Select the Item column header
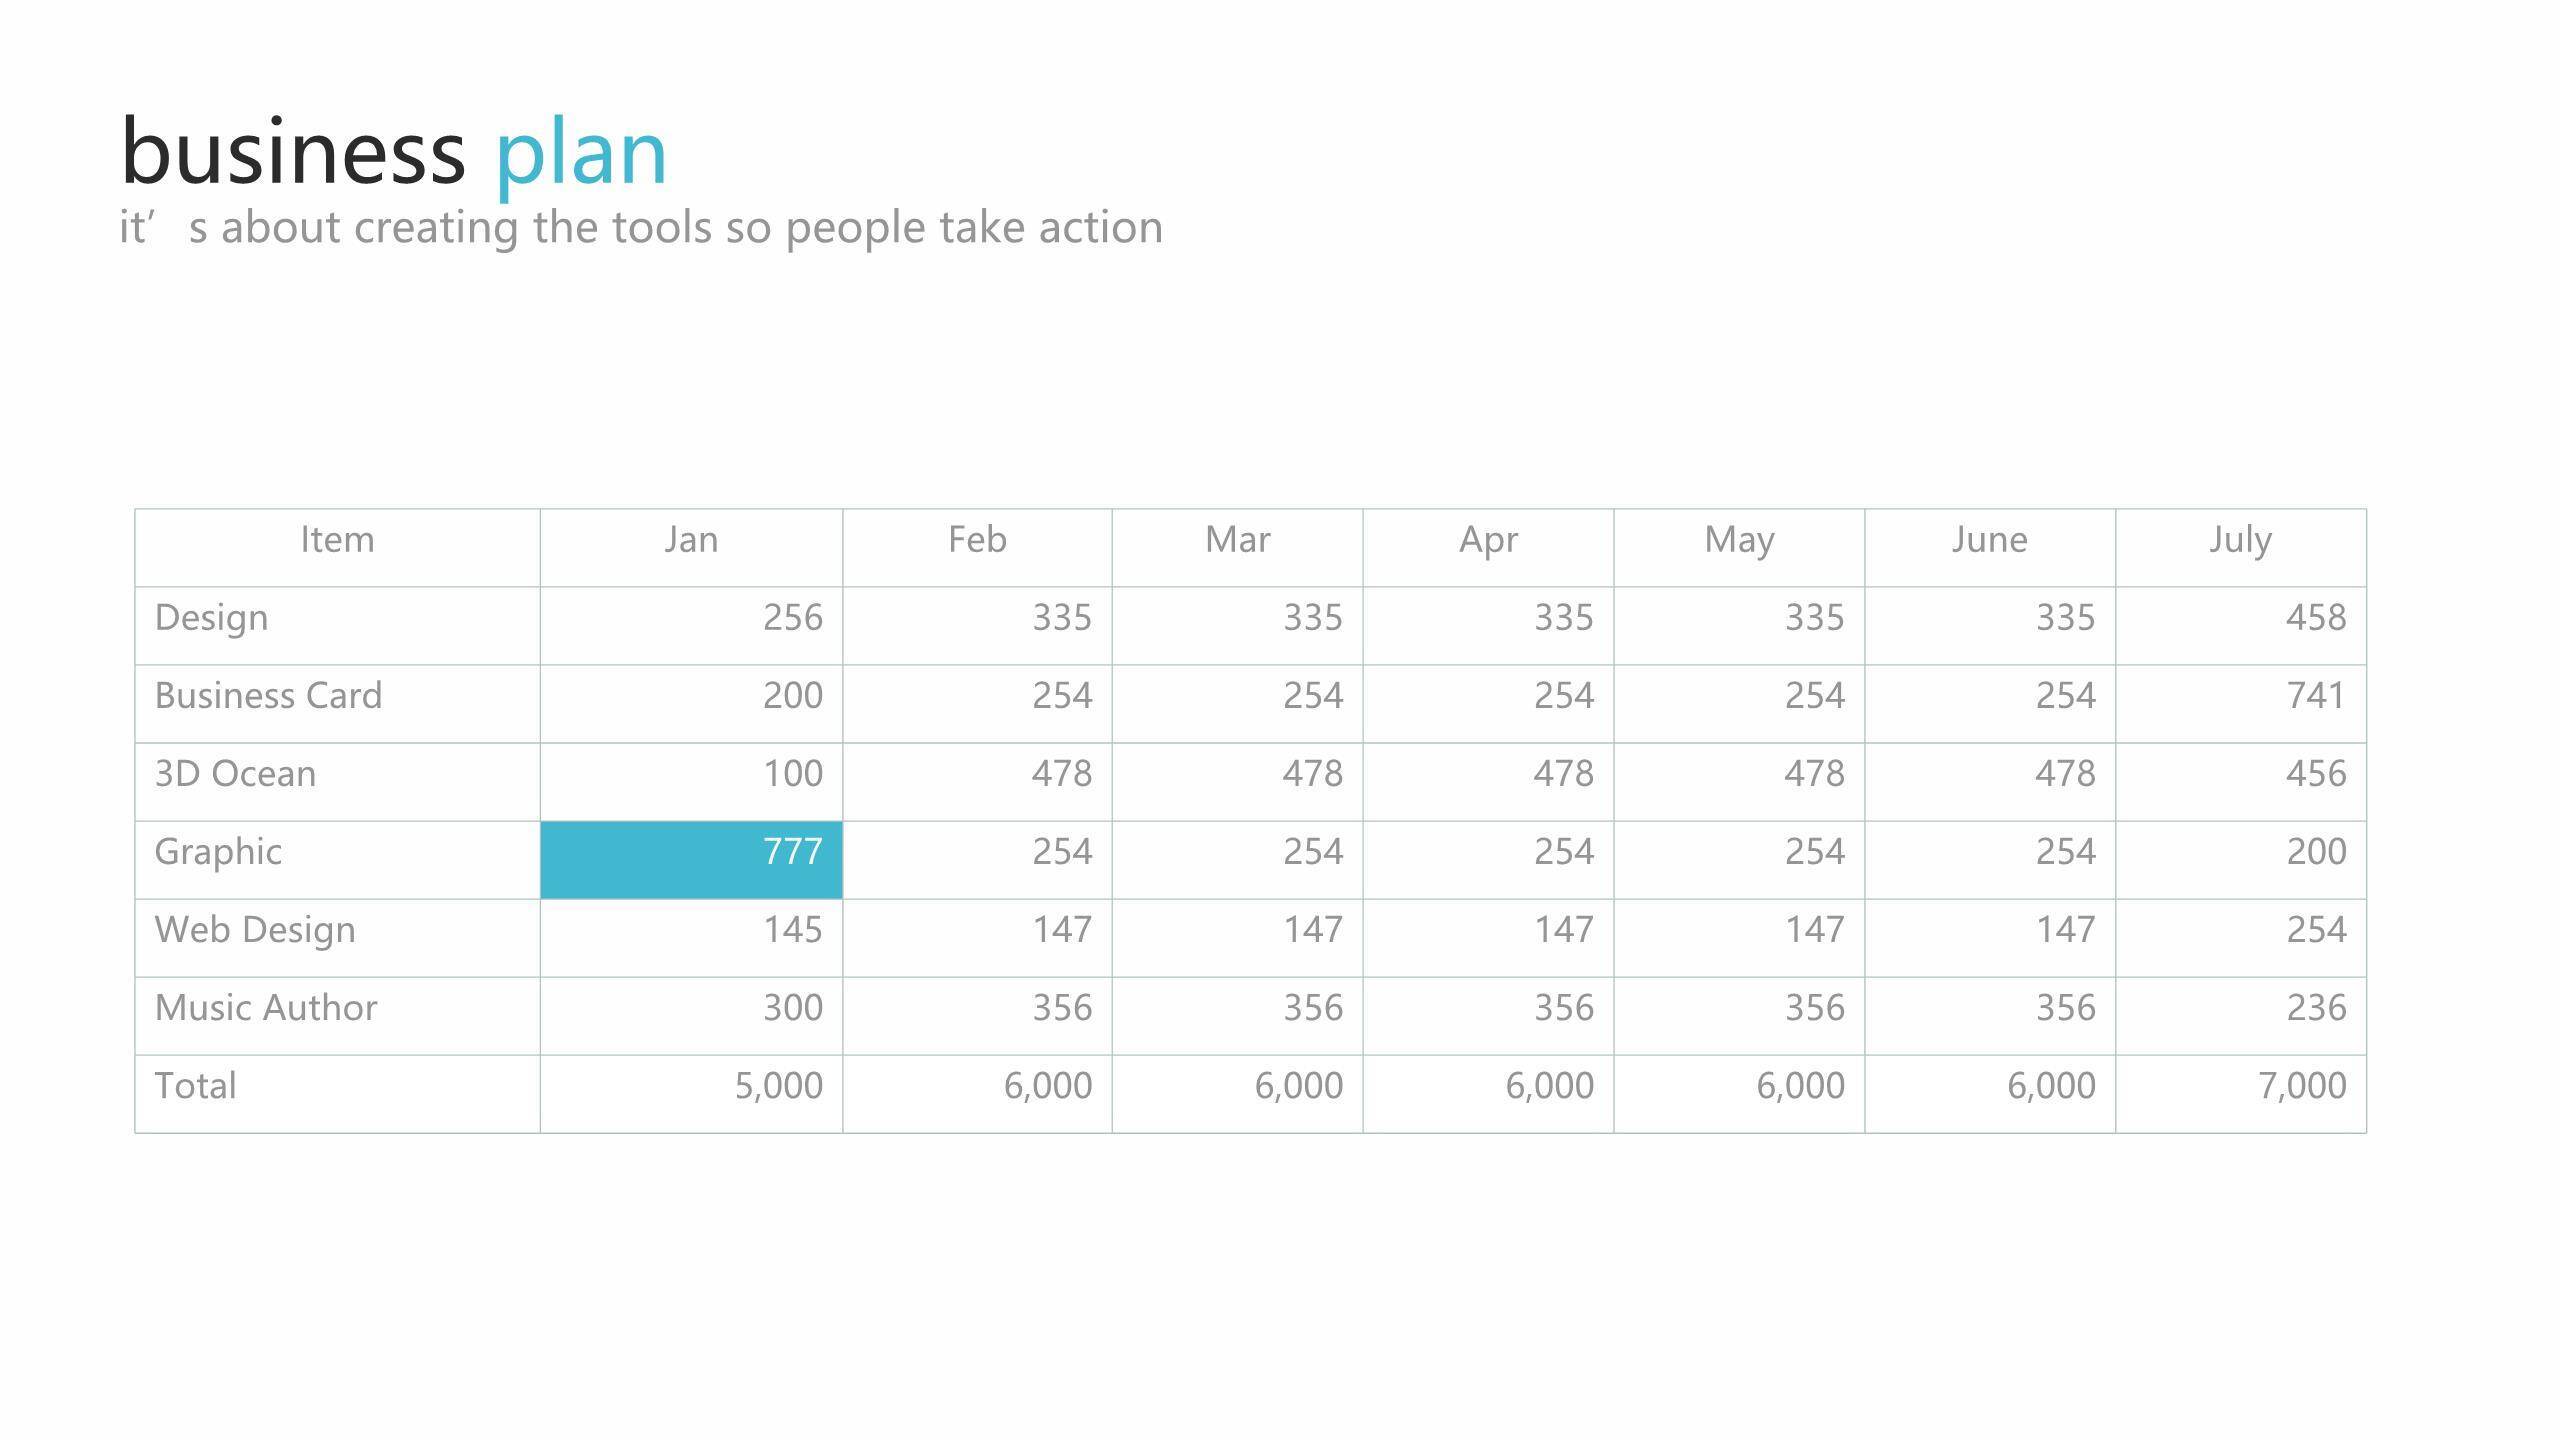 [337, 540]
